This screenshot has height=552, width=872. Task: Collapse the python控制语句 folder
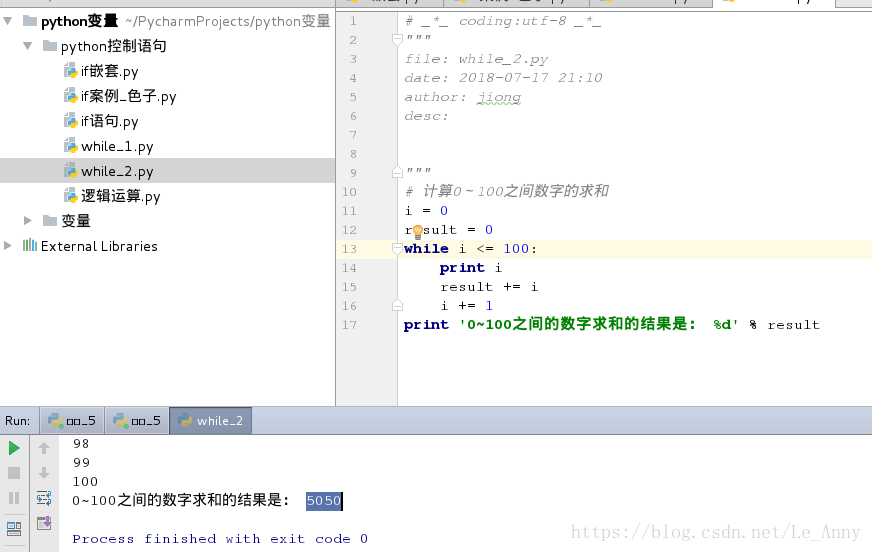[27, 46]
